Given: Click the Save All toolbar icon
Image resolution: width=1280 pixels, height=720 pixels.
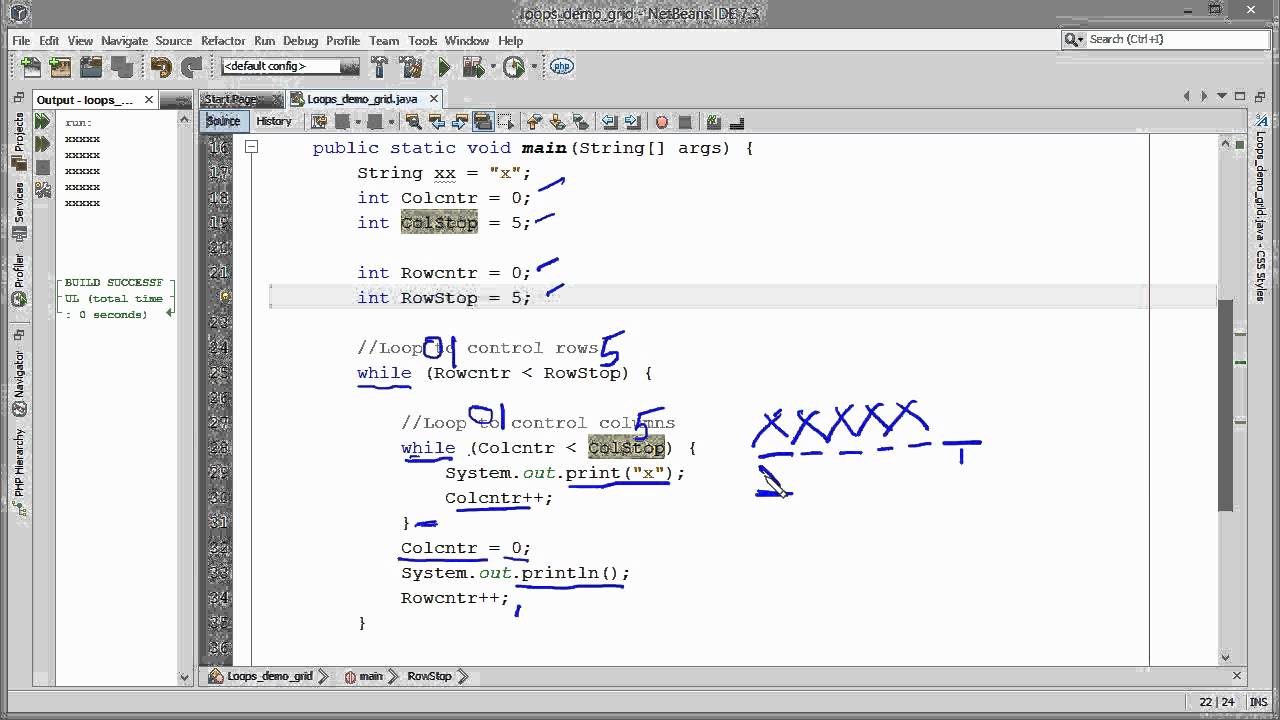Looking at the screenshot, I should click(x=122, y=67).
